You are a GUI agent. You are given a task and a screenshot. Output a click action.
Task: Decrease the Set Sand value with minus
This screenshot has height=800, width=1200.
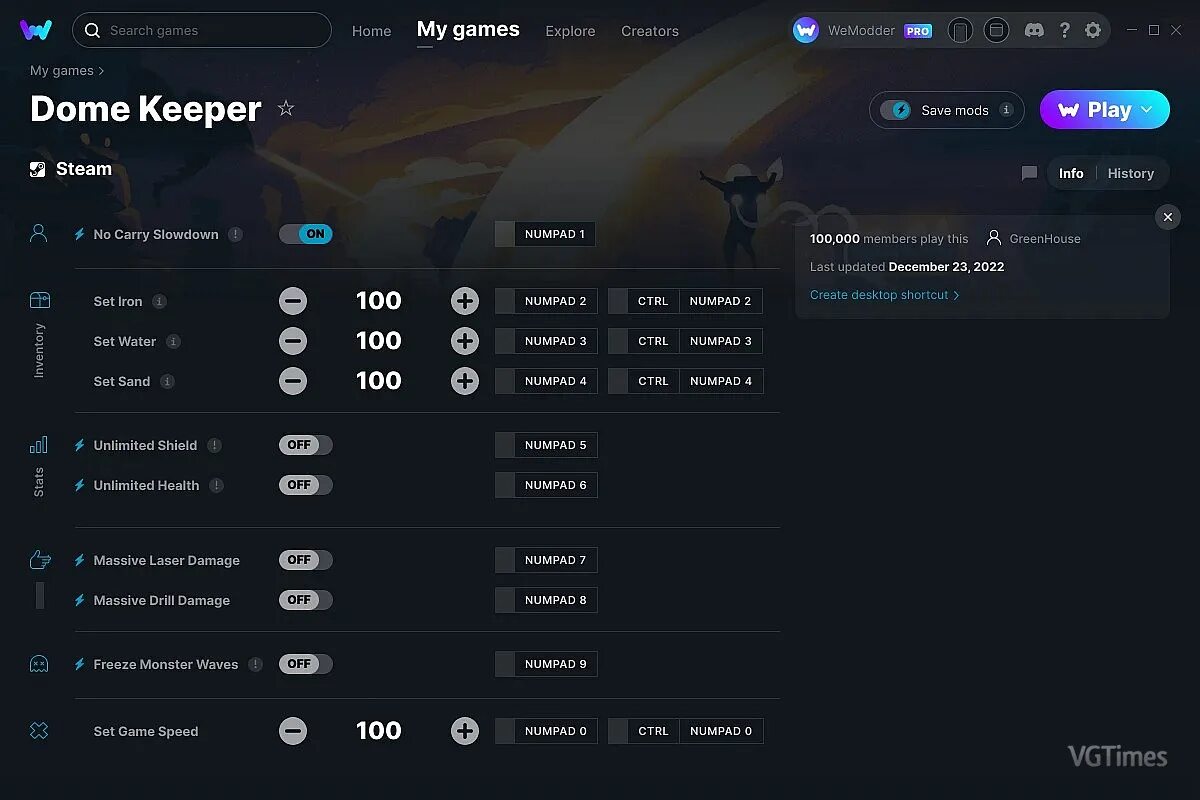[293, 381]
